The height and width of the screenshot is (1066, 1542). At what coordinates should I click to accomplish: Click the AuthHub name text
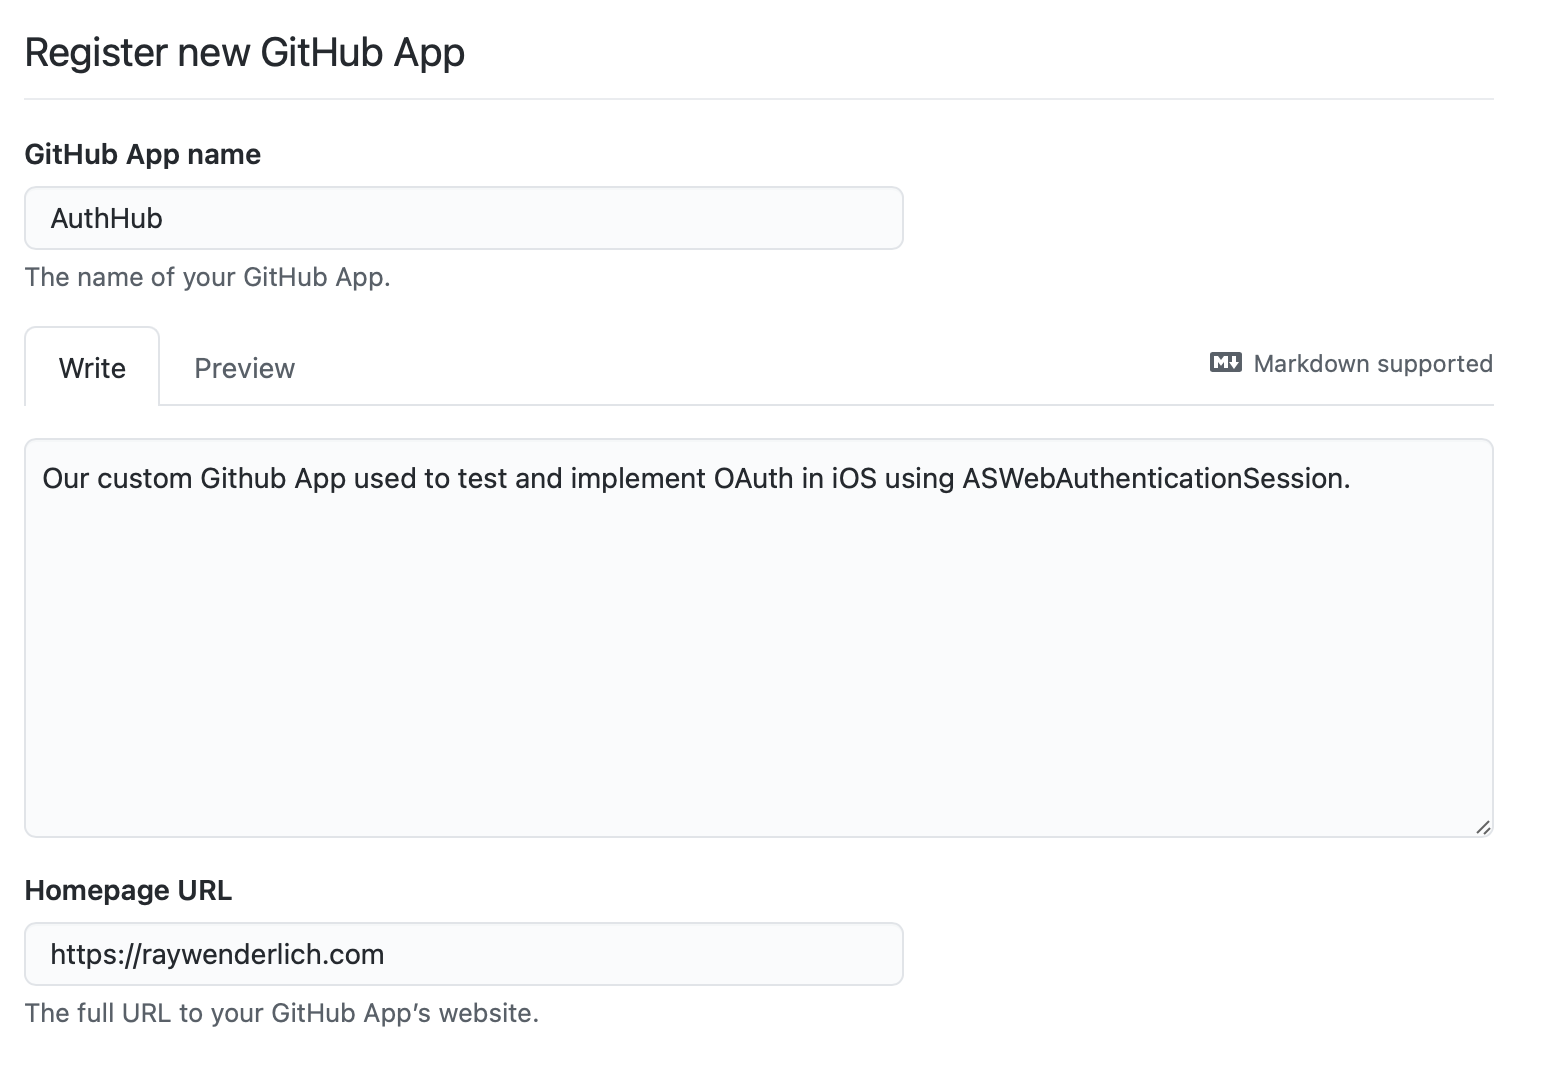coord(106,218)
